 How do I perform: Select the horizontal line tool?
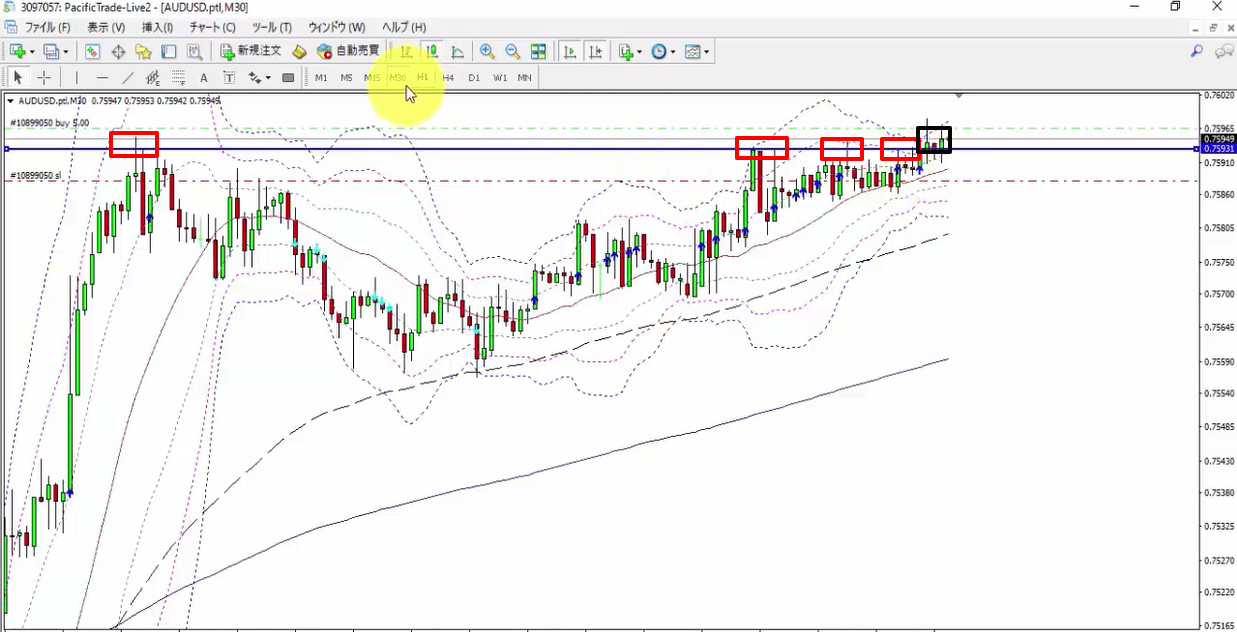102,77
